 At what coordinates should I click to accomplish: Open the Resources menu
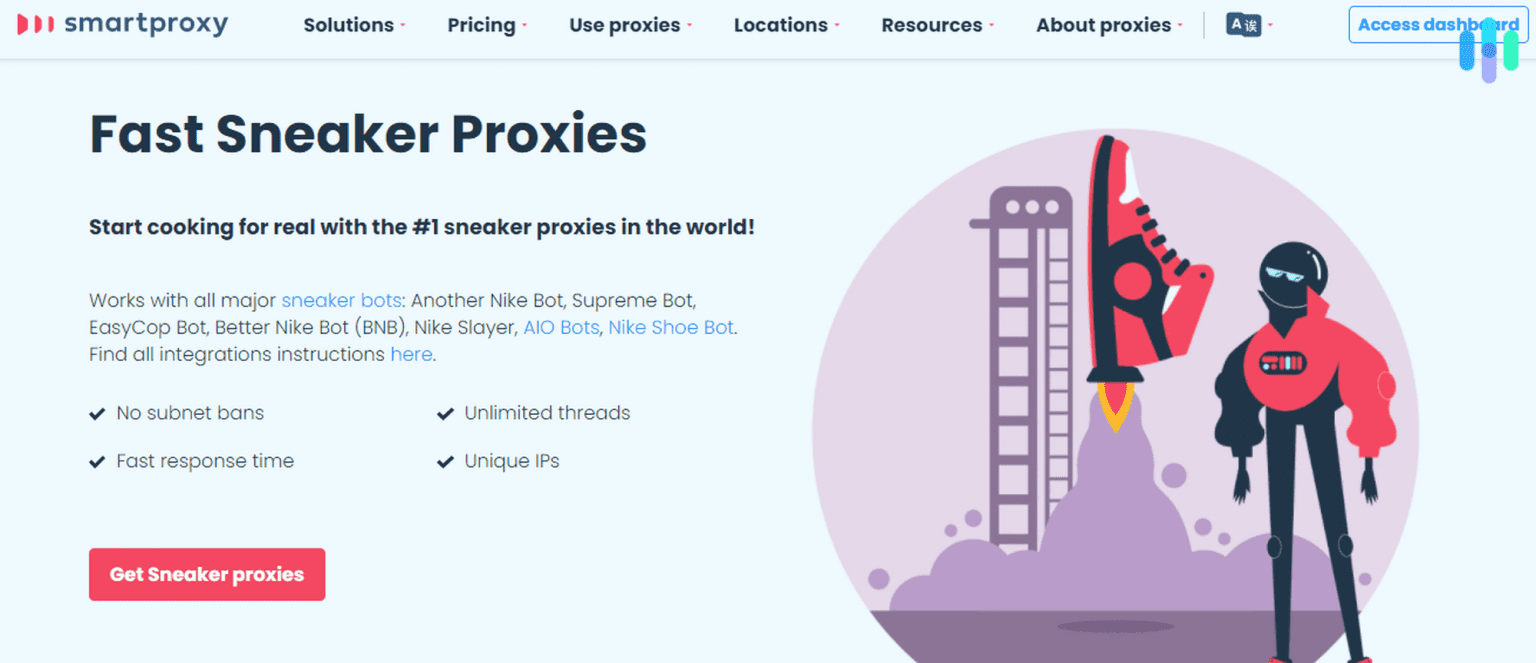pyautogui.click(x=931, y=25)
